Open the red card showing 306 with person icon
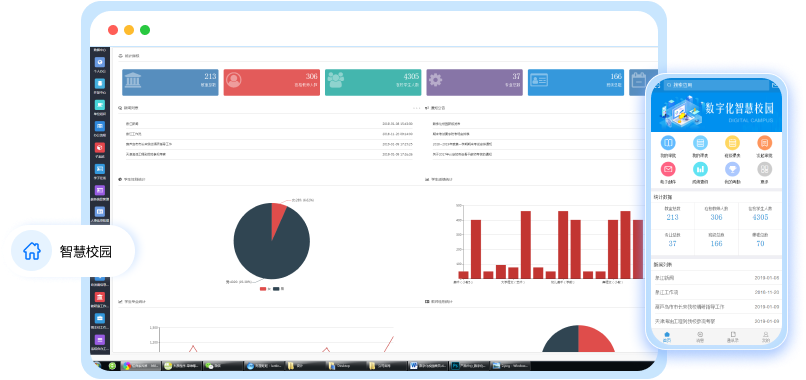Image resolution: width=806 pixels, height=380 pixels. [x=271, y=82]
